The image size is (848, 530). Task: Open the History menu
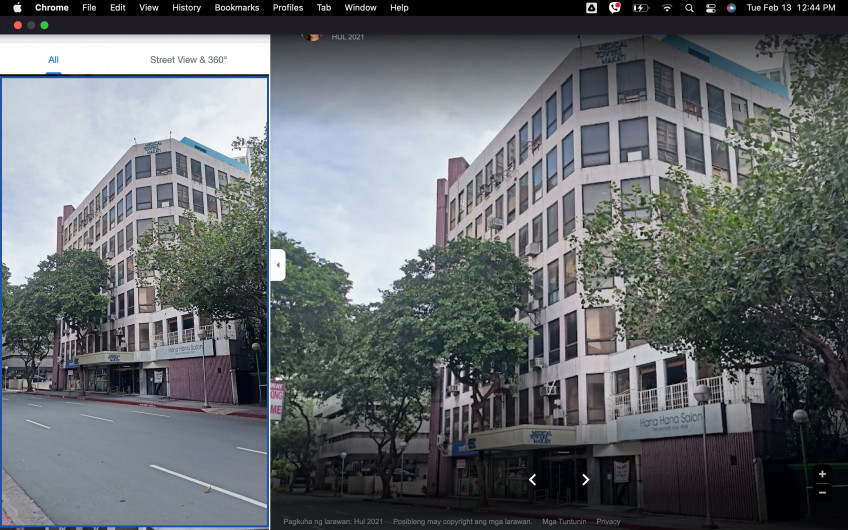point(186,7)
